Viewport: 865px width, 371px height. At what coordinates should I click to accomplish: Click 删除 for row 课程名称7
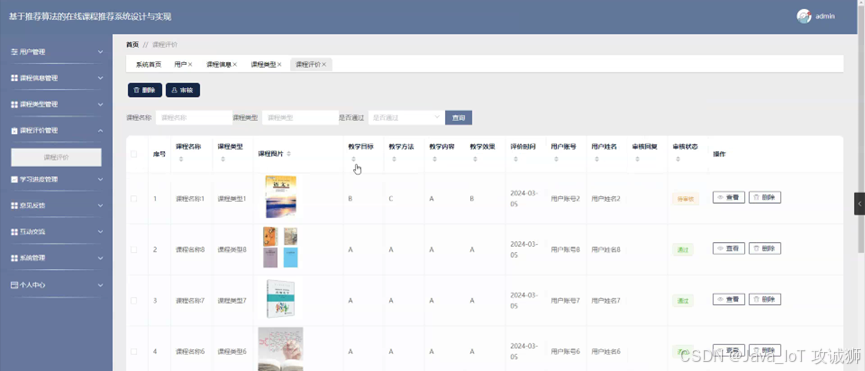pyautogui.click(x=765, y=299)
